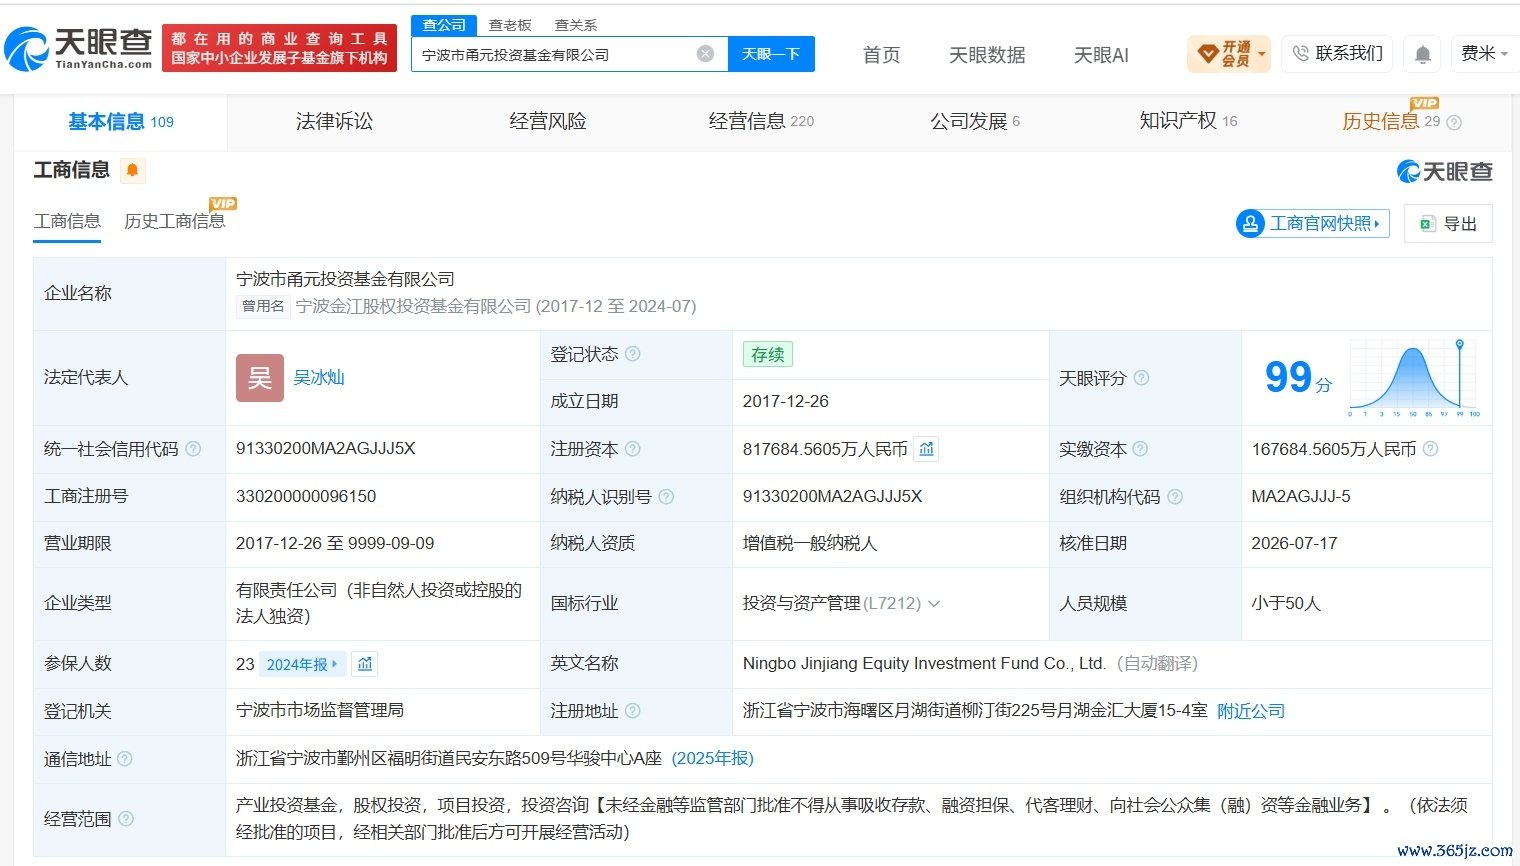1520x866 pixels.
Task: Show help for 注册资本 label
Action: (632, 449)
